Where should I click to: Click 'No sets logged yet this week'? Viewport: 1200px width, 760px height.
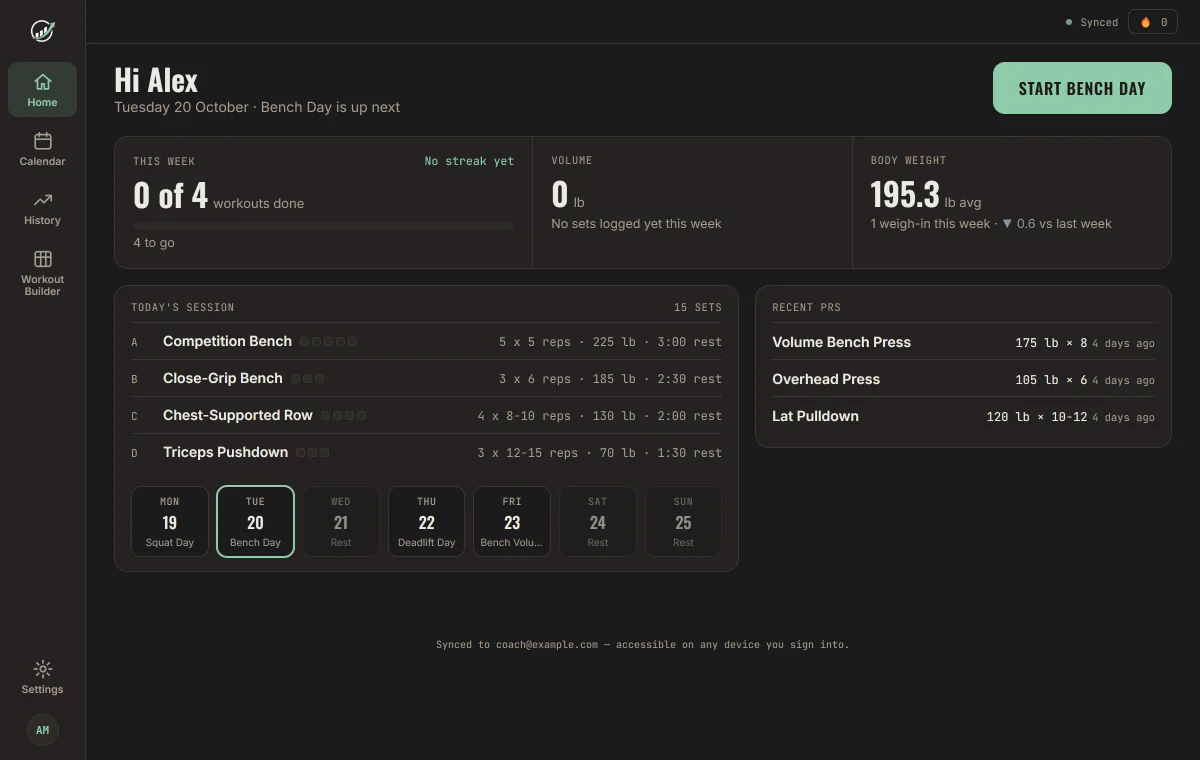(636, 224)
